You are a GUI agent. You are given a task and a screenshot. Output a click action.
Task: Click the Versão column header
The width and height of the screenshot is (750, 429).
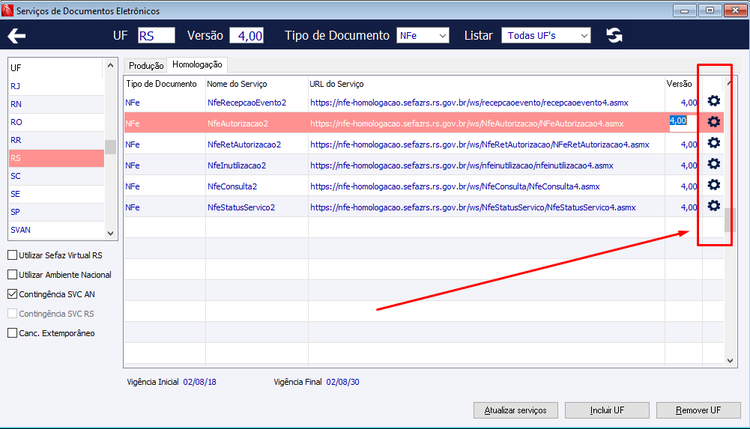(x=679, y=84)
